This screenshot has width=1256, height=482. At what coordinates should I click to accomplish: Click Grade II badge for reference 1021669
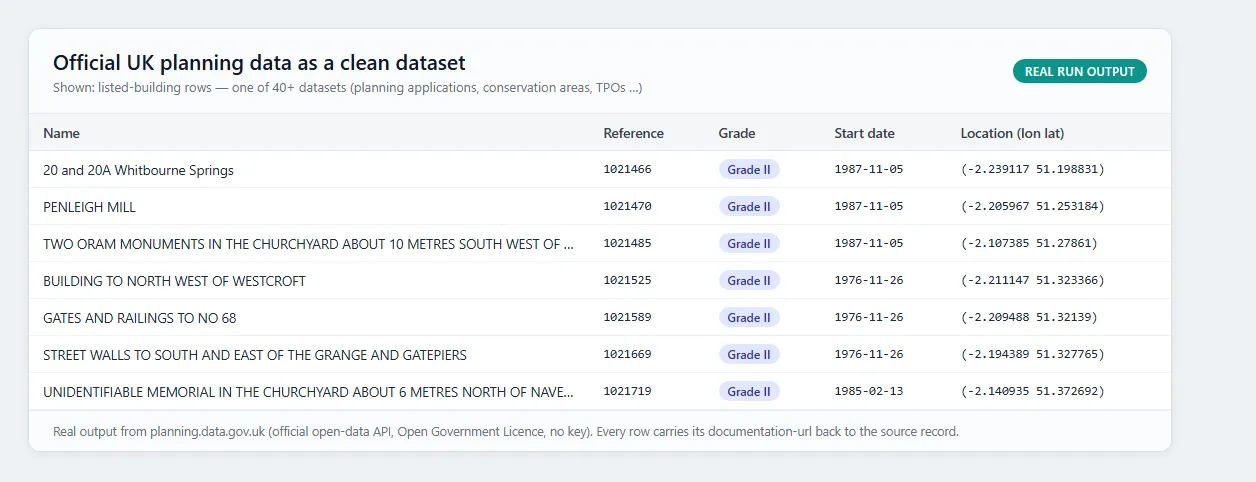coord(749,355)
